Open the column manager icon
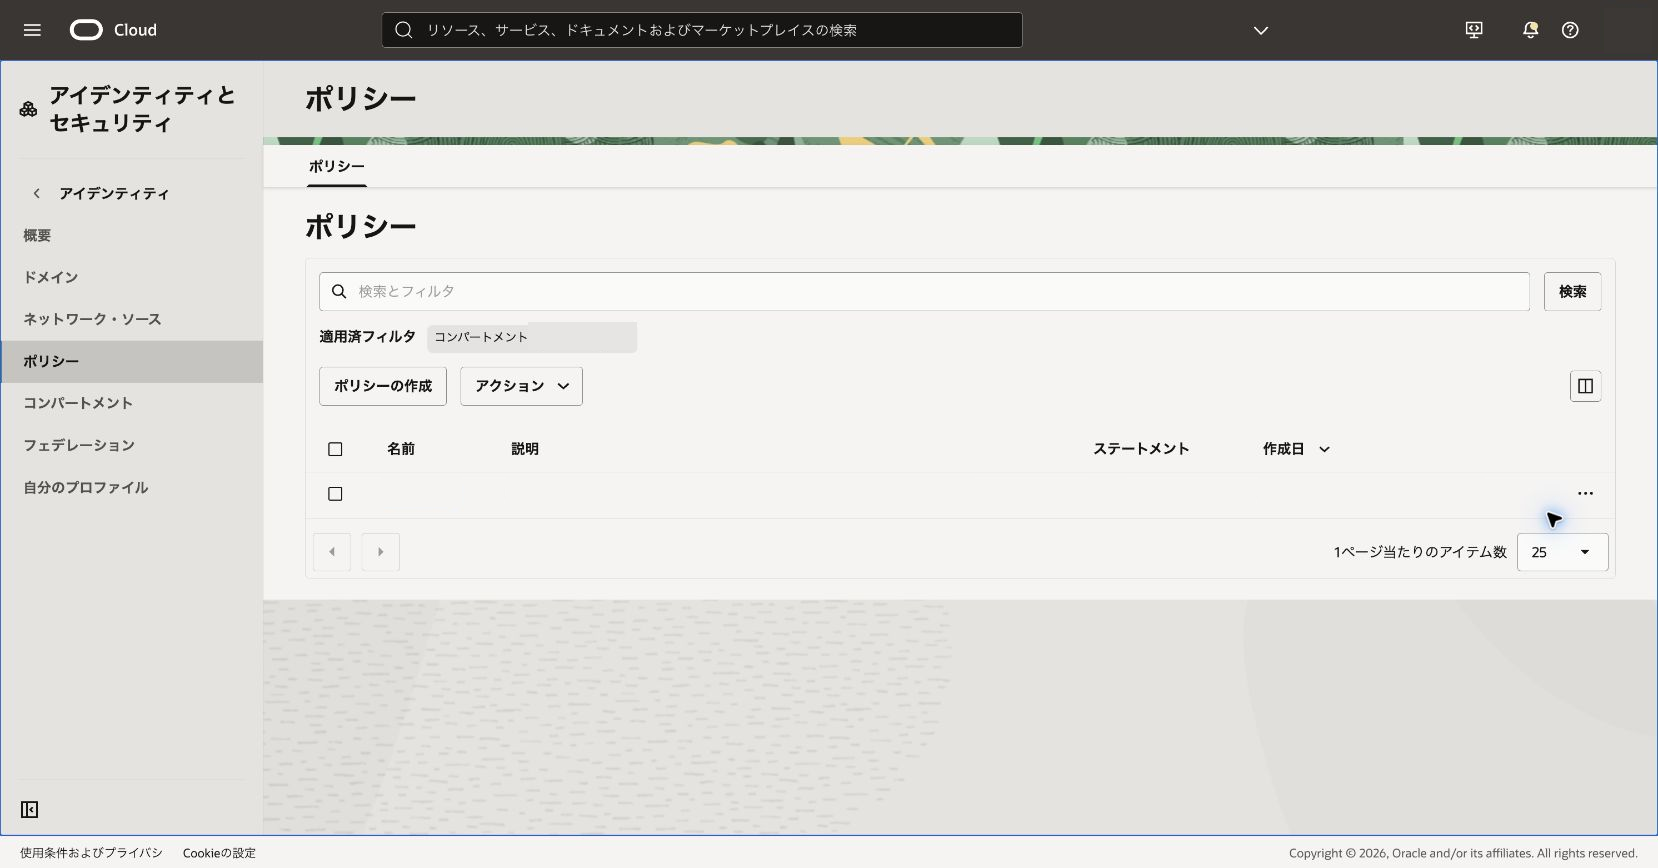 pos(1585,386)
